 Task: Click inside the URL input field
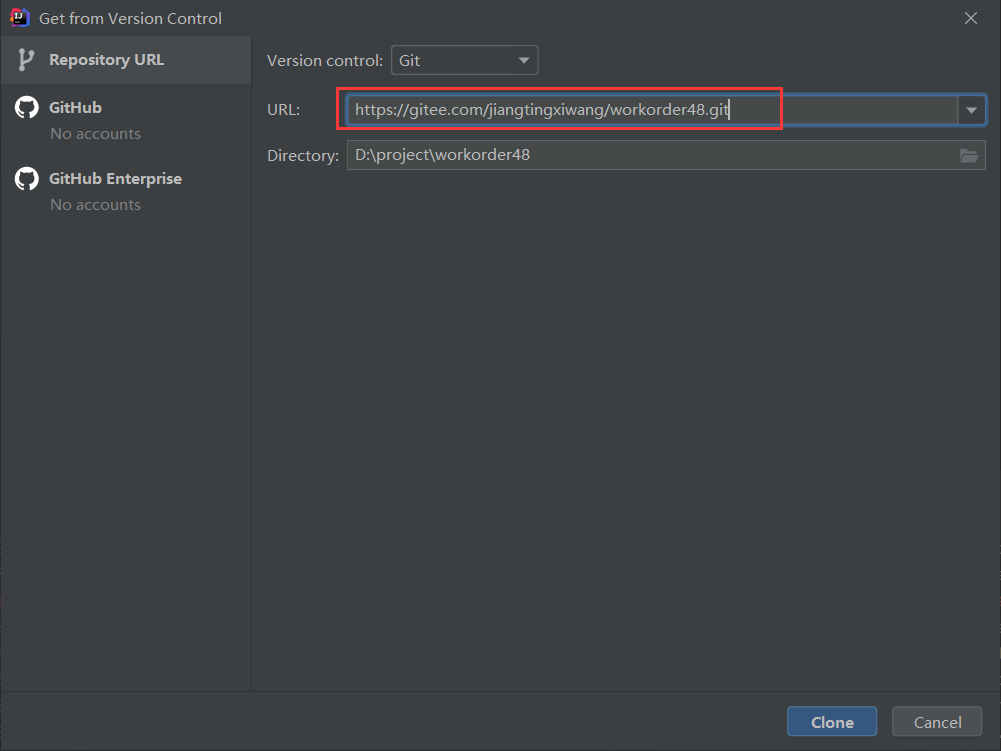pos(652,110)
